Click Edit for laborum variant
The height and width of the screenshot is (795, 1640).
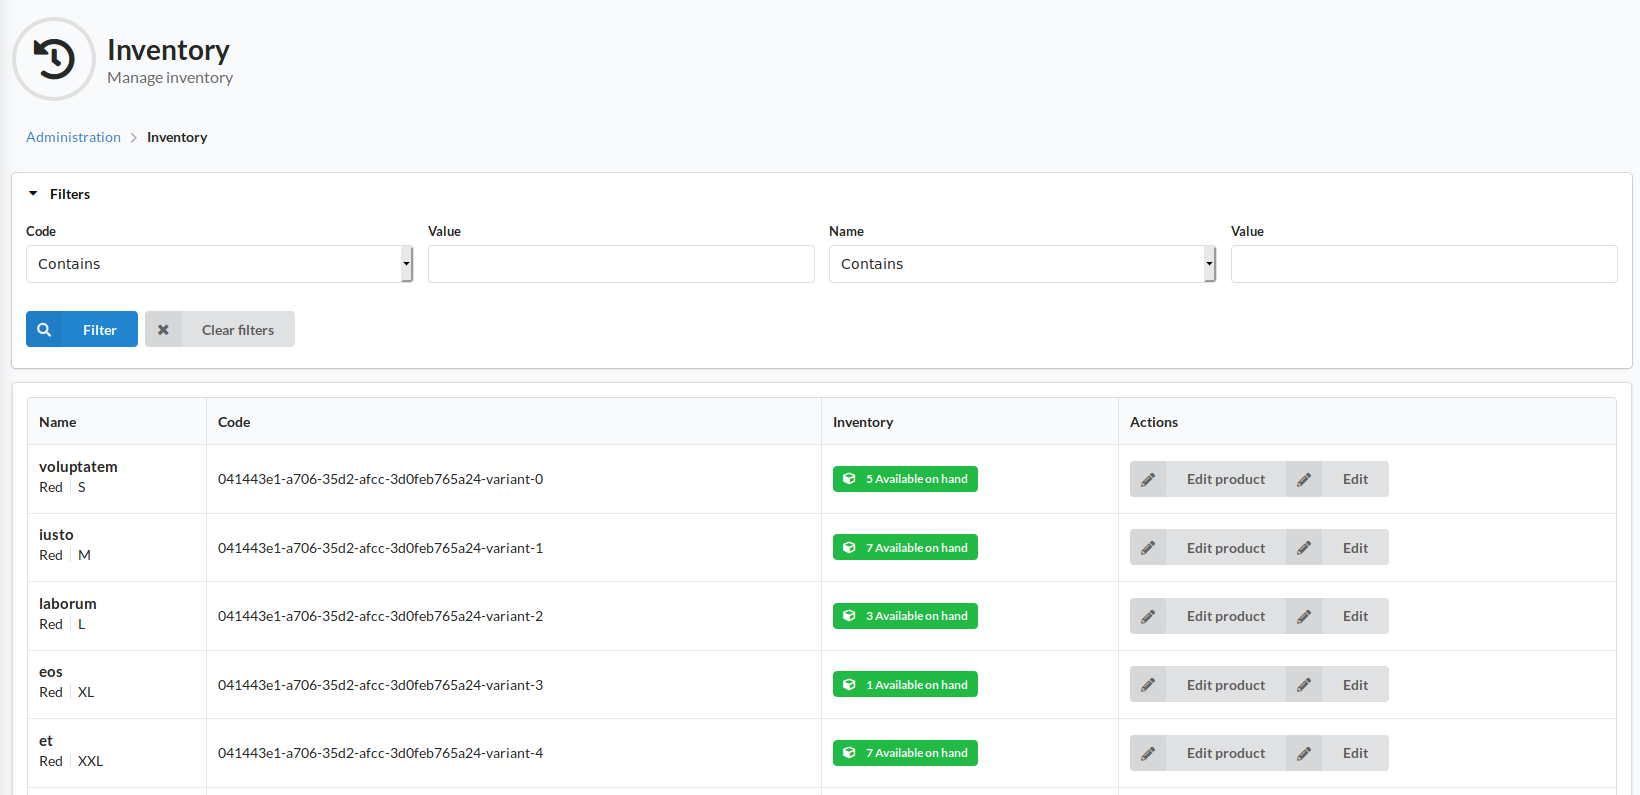click(x=1337, y=616)
